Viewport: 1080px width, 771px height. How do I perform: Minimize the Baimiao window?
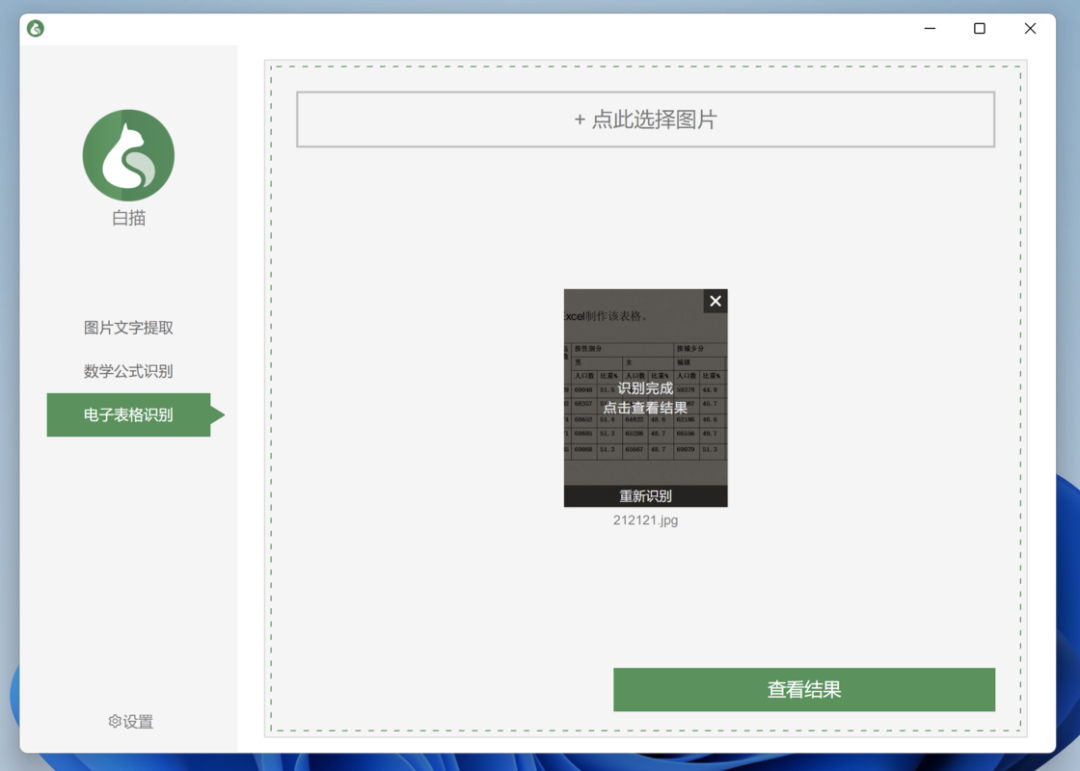tap(930, 28)
